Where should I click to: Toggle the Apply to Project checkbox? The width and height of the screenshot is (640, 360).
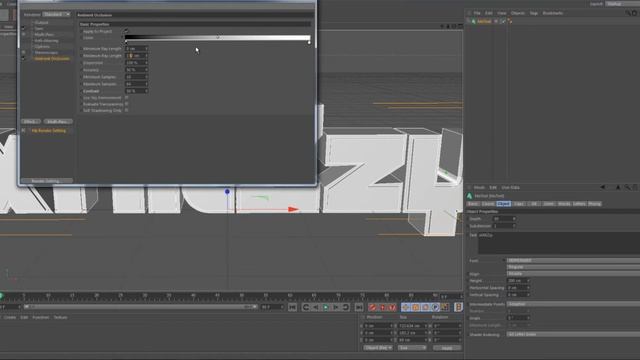(x=126, y=31)
